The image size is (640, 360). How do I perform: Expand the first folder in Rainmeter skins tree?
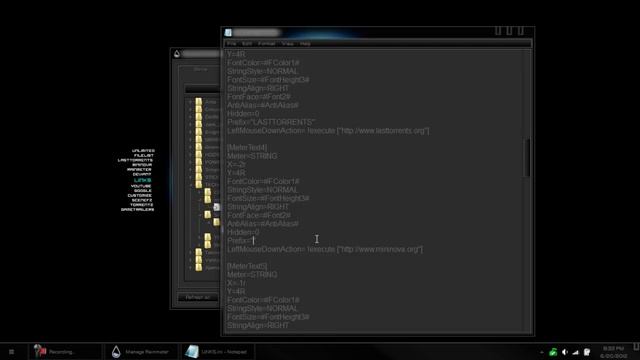coord(190,102)
